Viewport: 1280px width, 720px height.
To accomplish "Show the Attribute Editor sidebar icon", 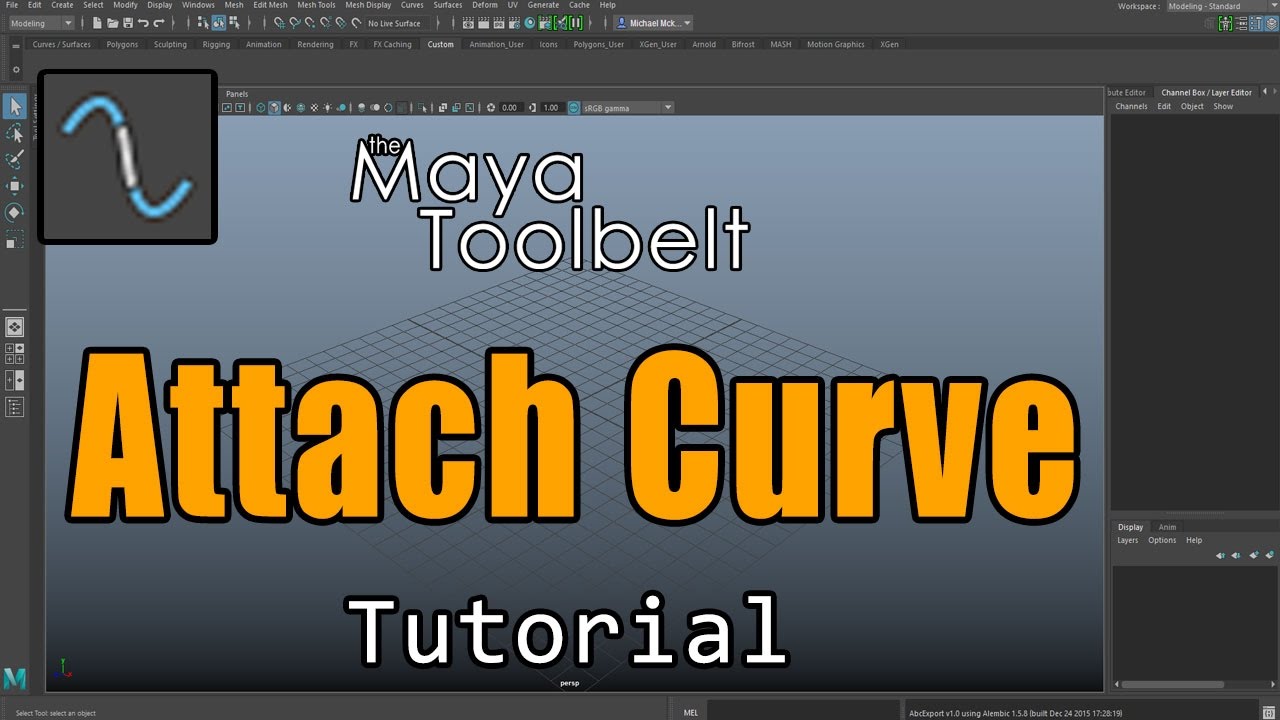I will click(1241, 24).
